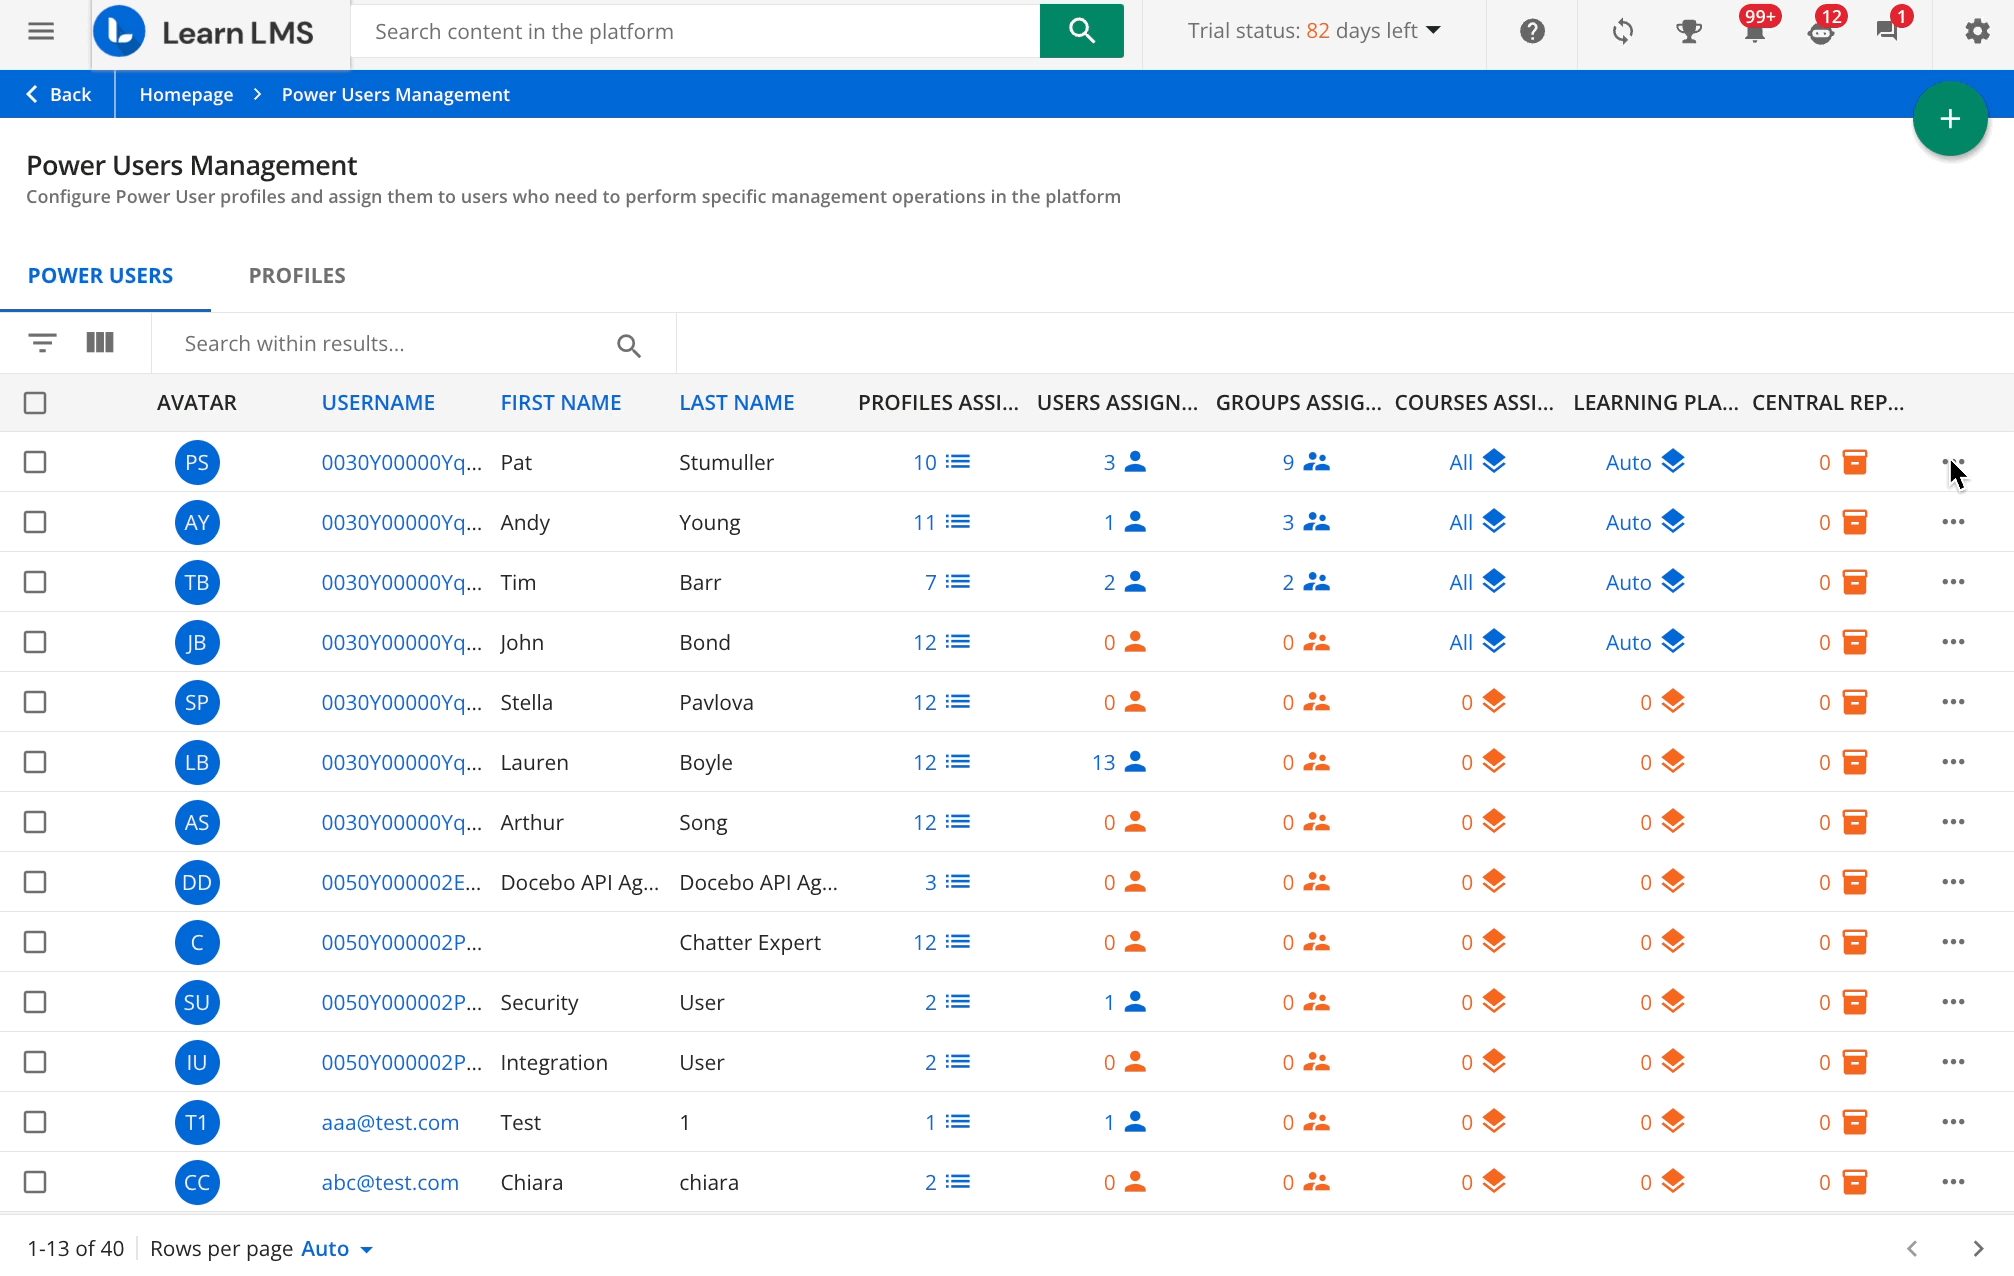The height and width of the screenshot is (1276, 2014).
Task: Check the row checkbox for Lauren Boyle
Action: point(35,762)
